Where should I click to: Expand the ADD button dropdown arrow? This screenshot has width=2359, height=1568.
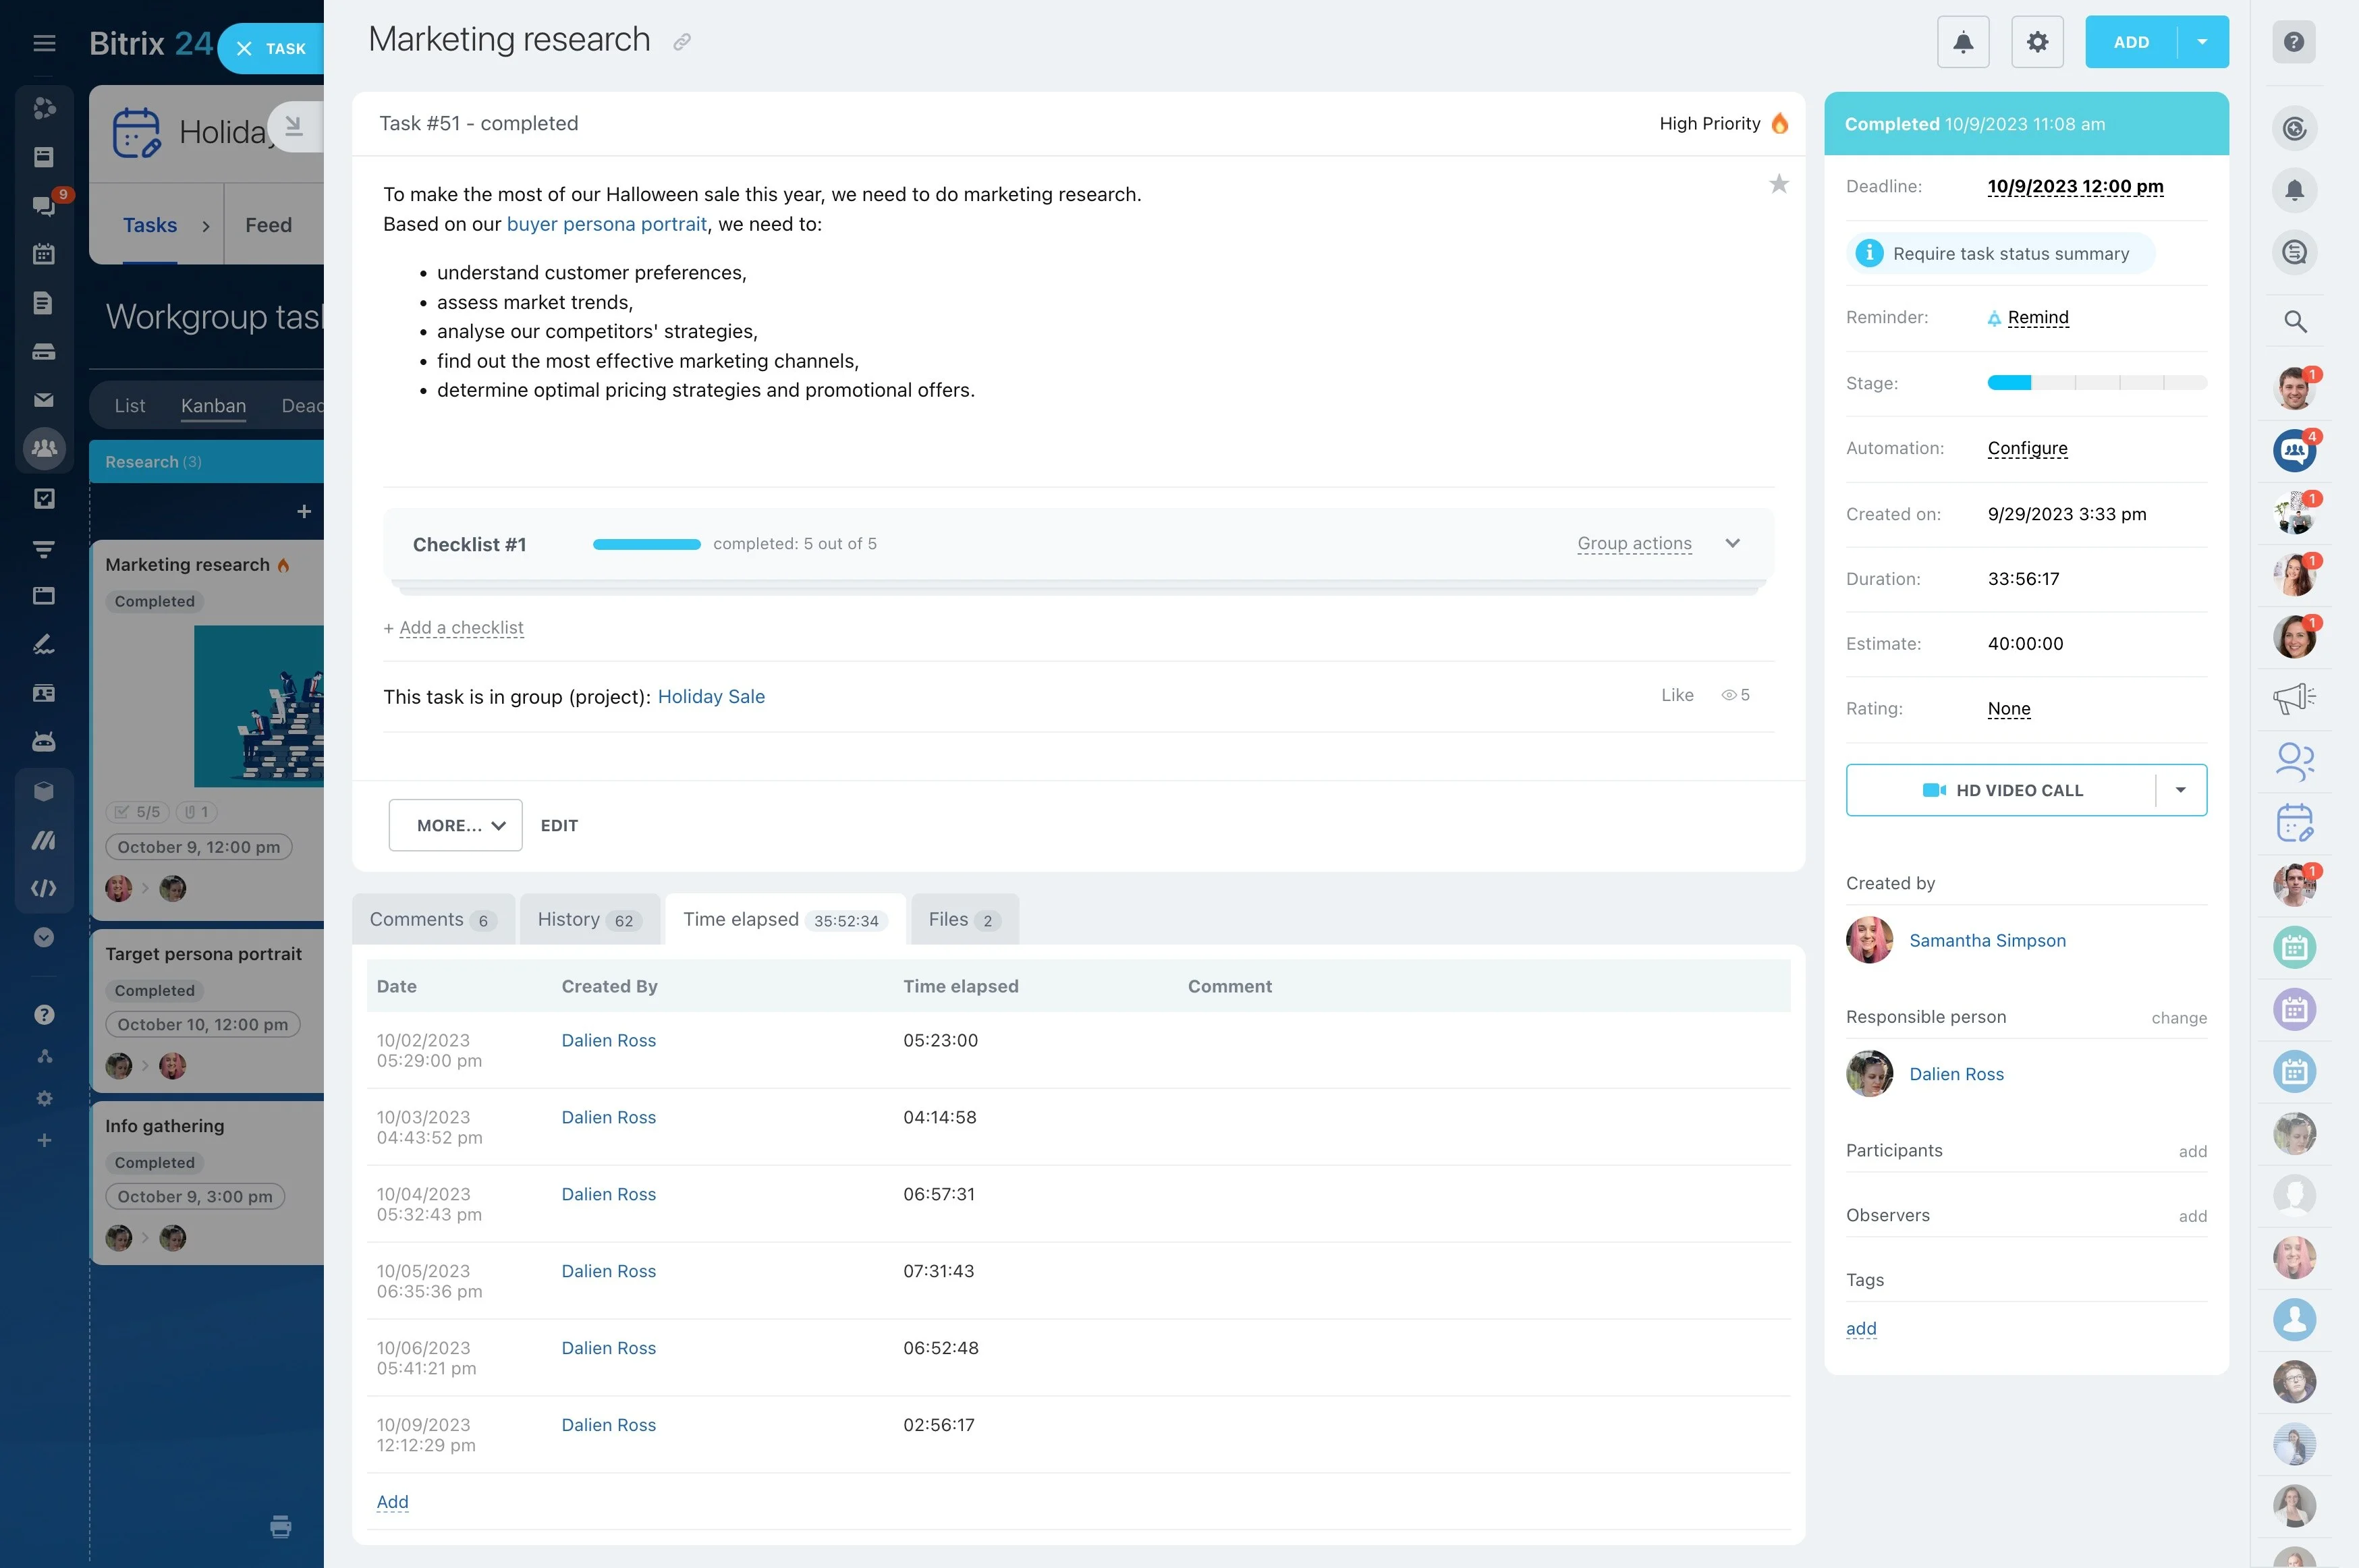[2202, 42]
